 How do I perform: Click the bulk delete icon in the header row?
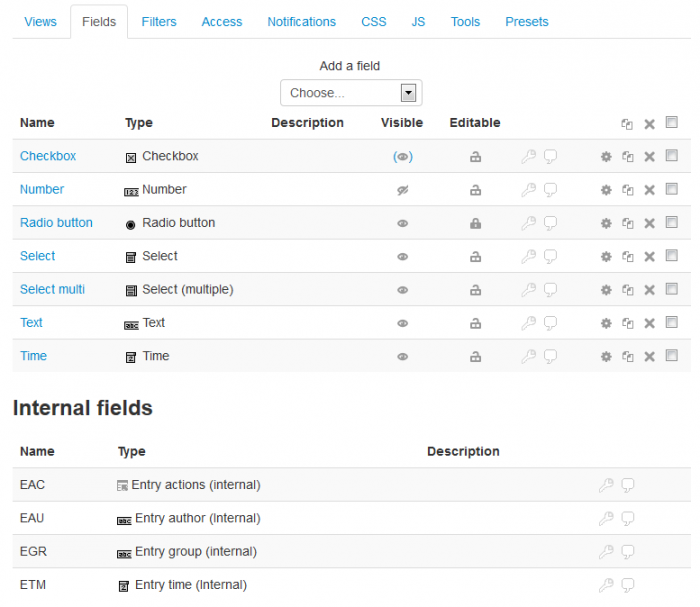[x=649, y=124]
